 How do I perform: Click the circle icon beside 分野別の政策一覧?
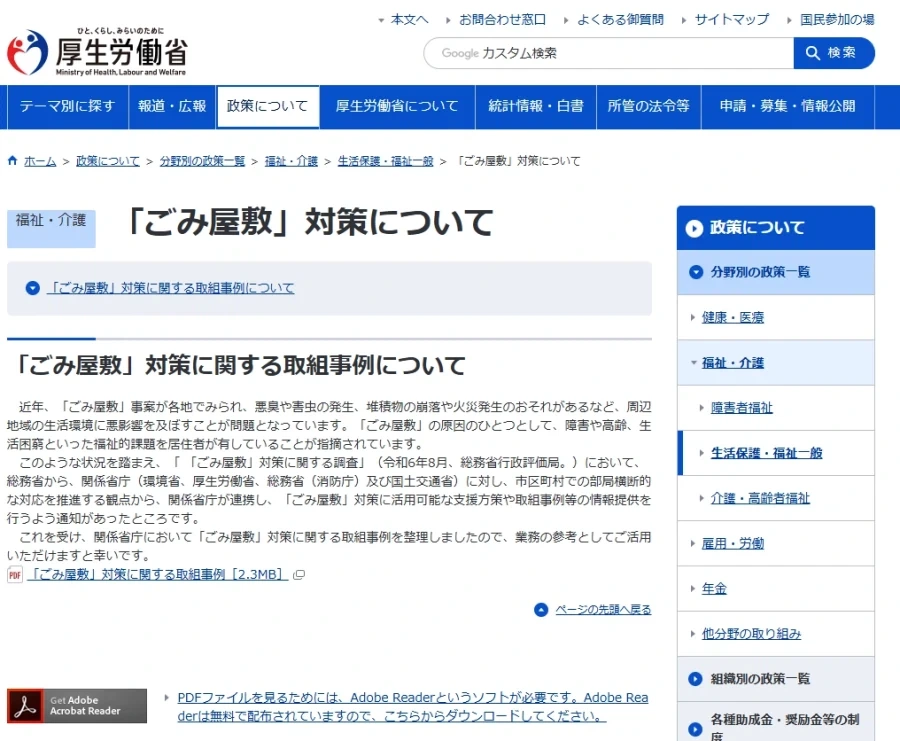(696, 272)
